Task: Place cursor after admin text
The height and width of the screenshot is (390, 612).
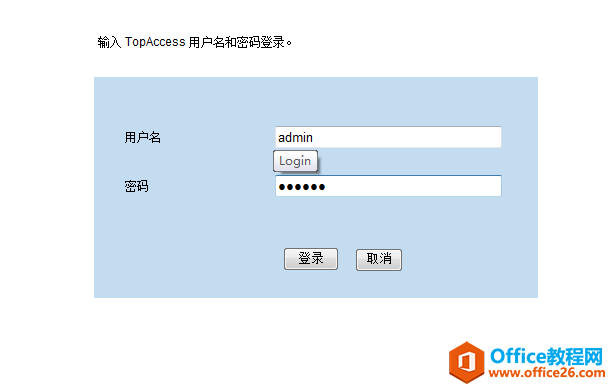Action: [313, 137]
